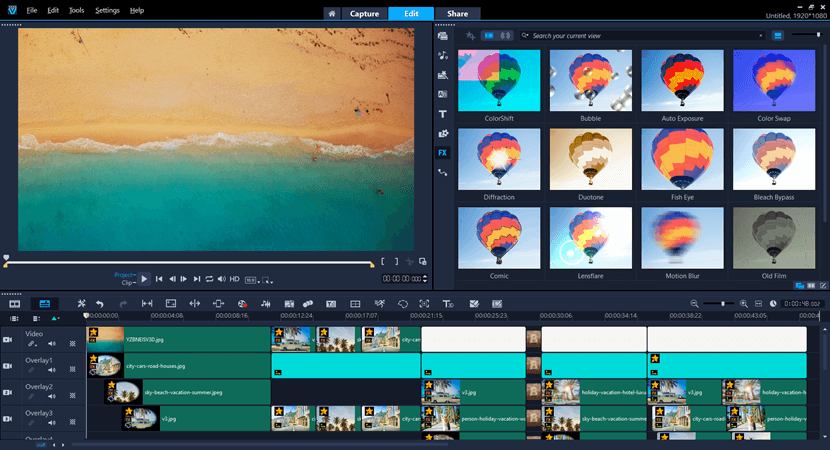
Task: Open the aspect ratio dropdown in the preview
Action: 252,279
